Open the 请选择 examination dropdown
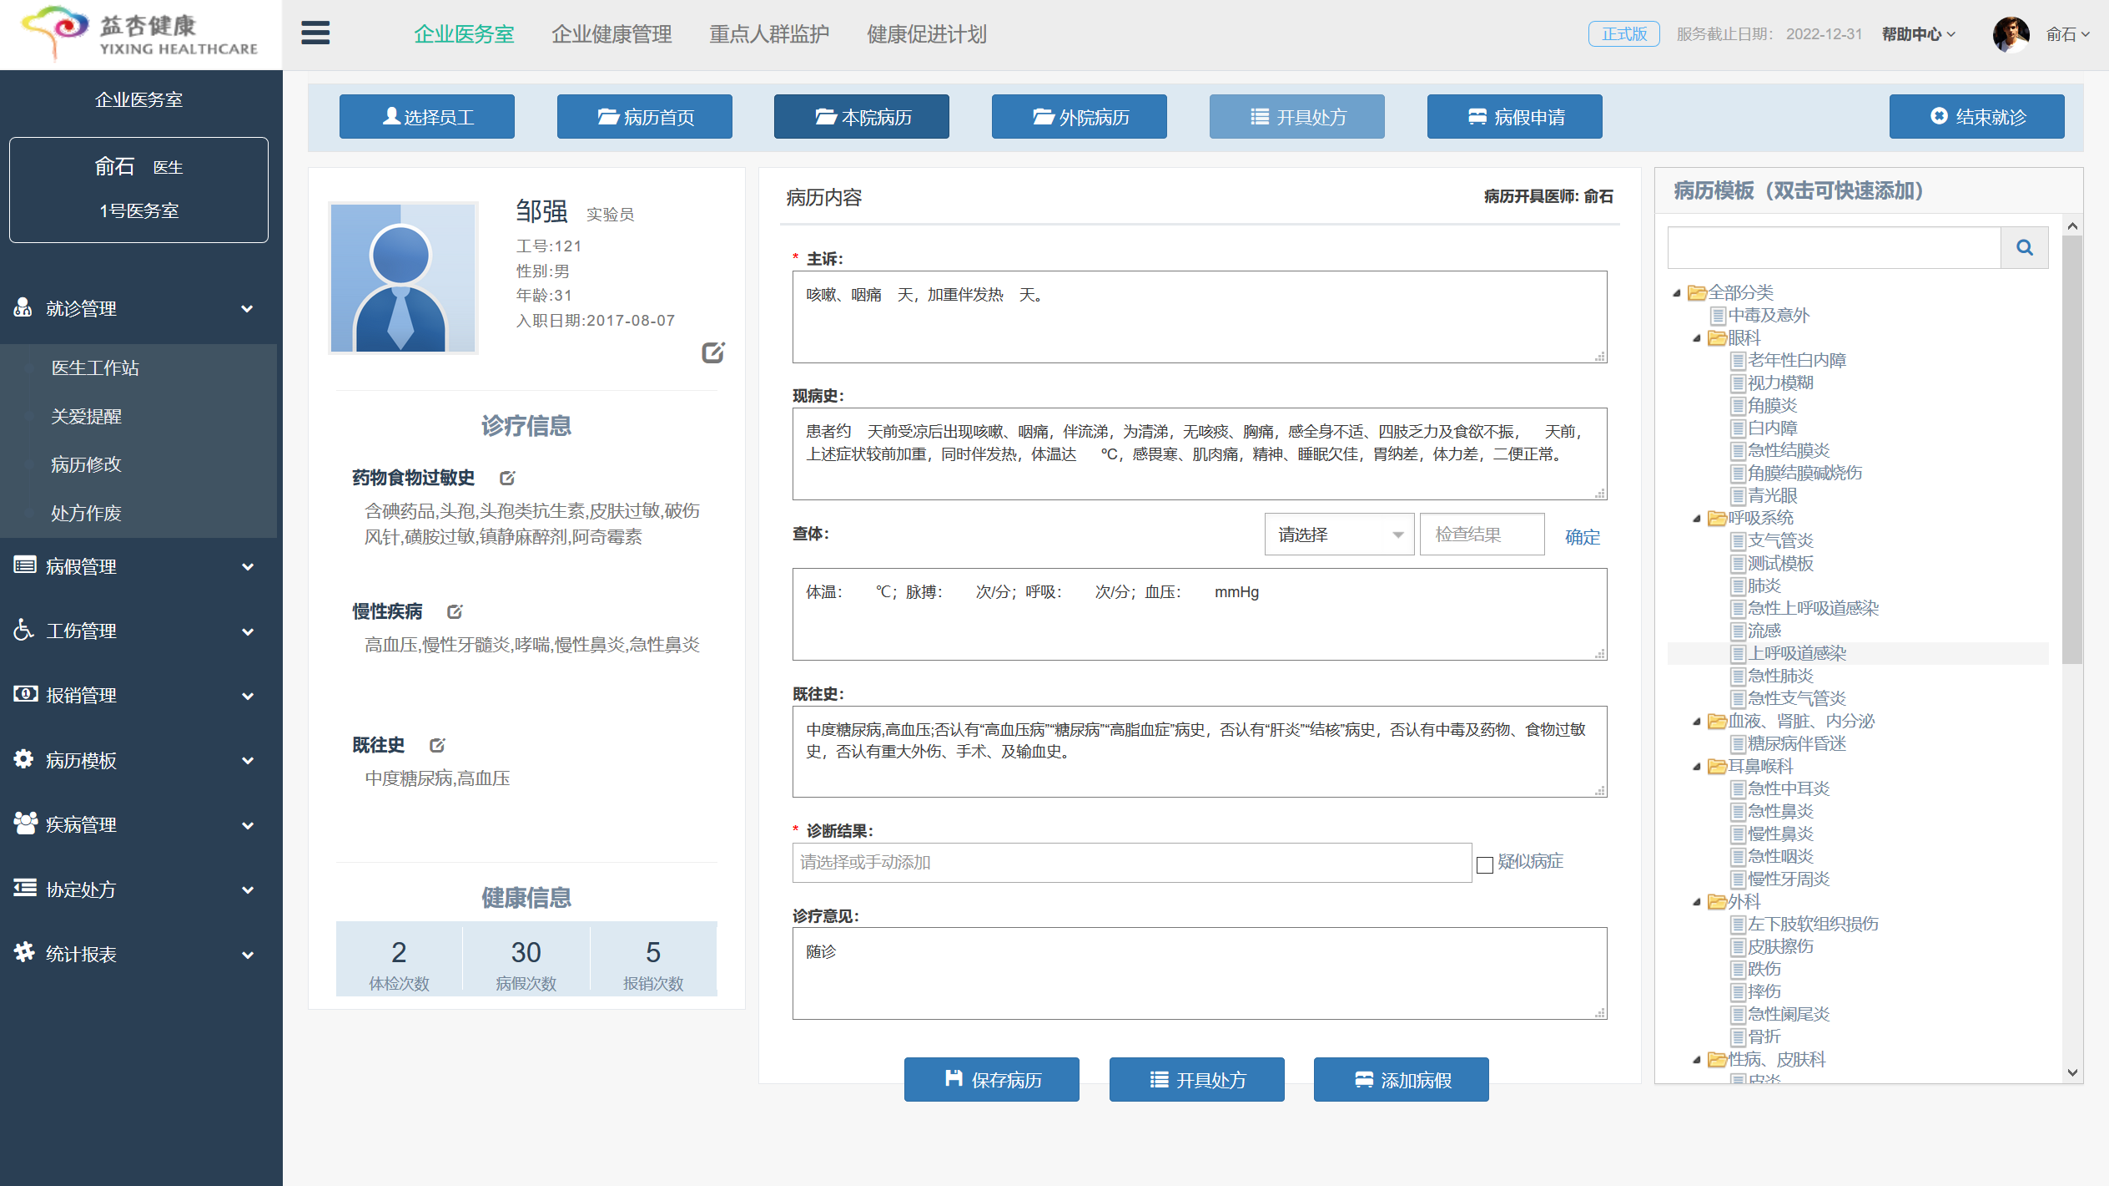The height and width of the screenshot is (1186, 2109). click(x=1338, y=535)
